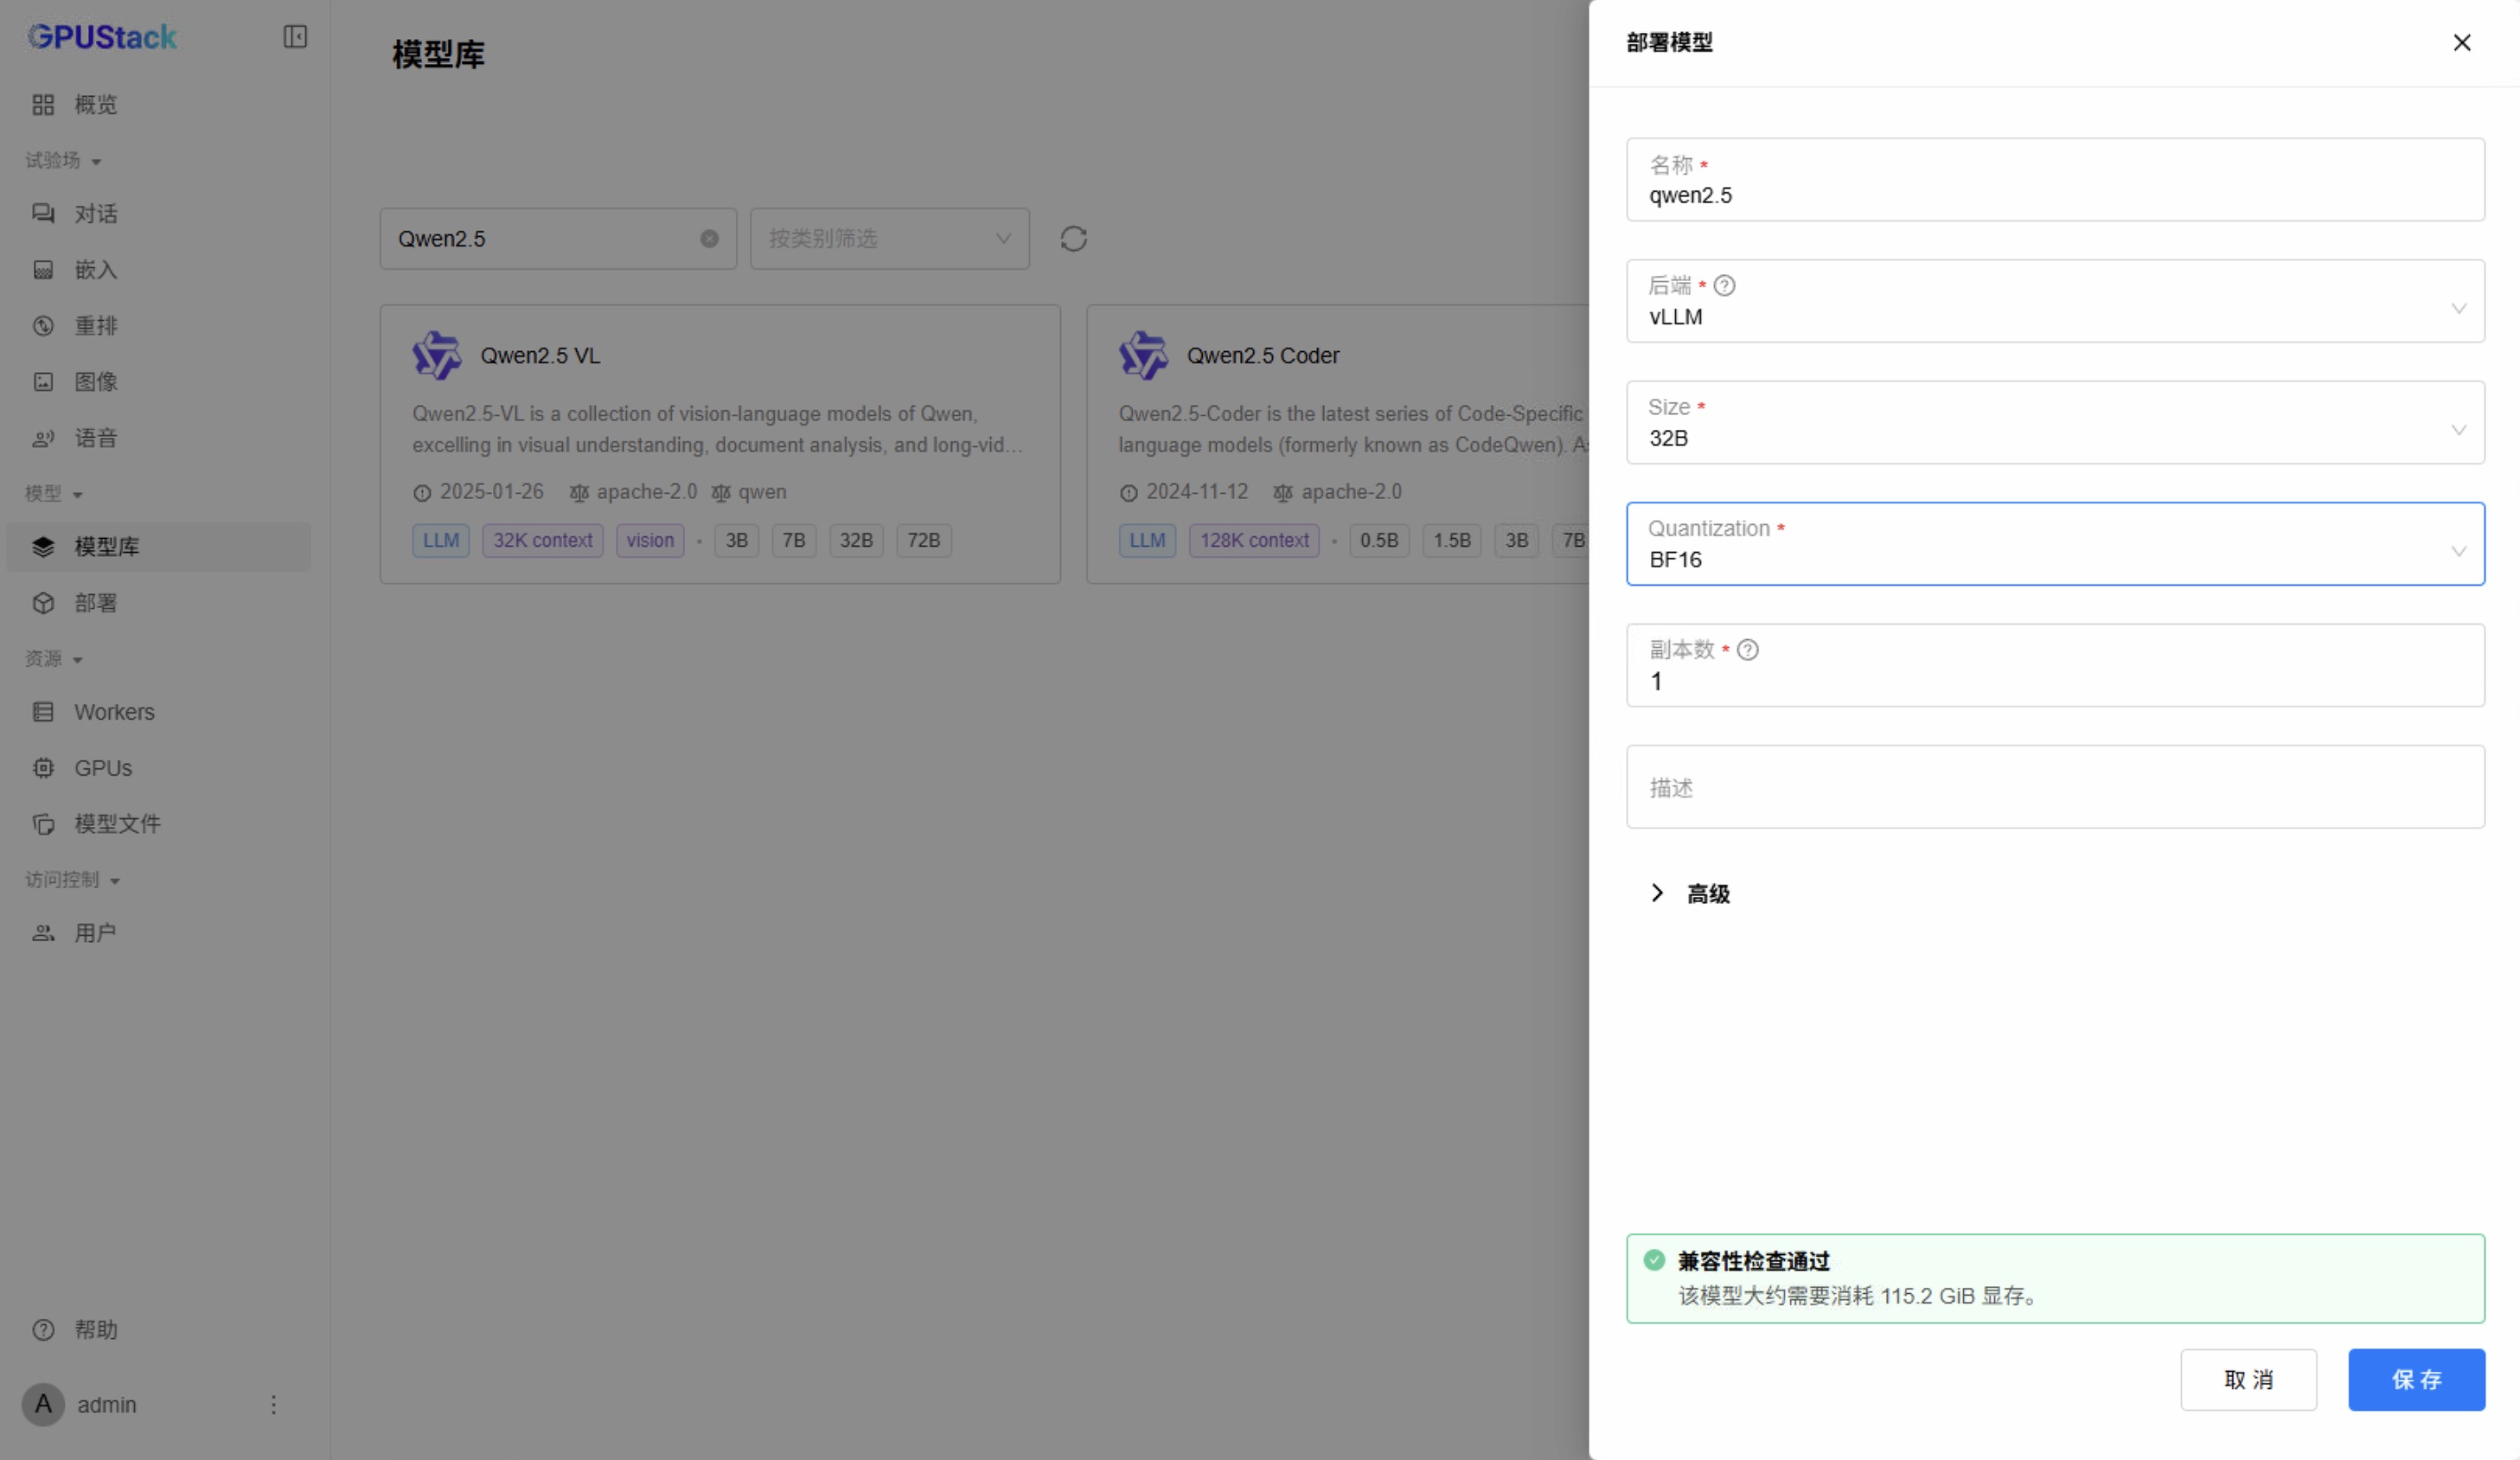
Task: Open the 按类别筛选 category filter dropdown
Action: (x=889, y=239)
